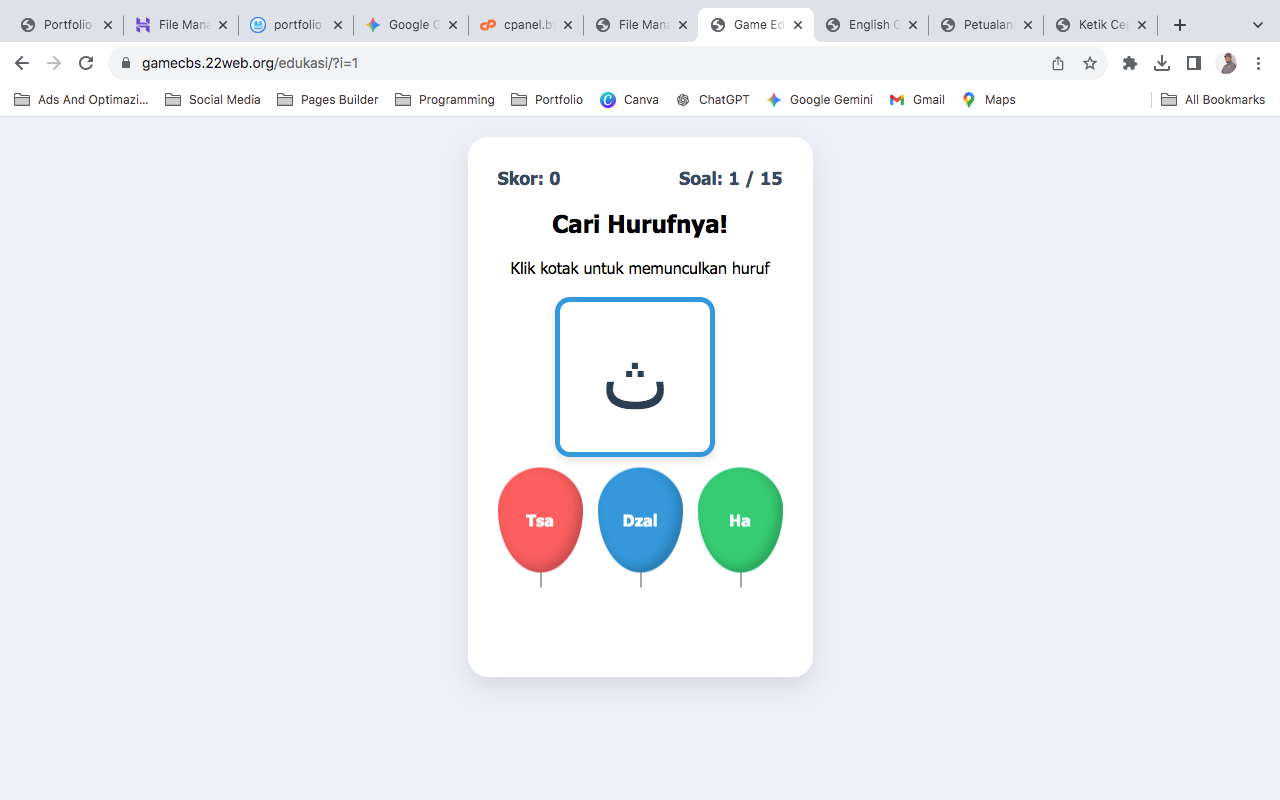The height and width of the screenshot is (800, 1280).
Task: Select the blue Dzal balloon
Action: pos(640,519)
